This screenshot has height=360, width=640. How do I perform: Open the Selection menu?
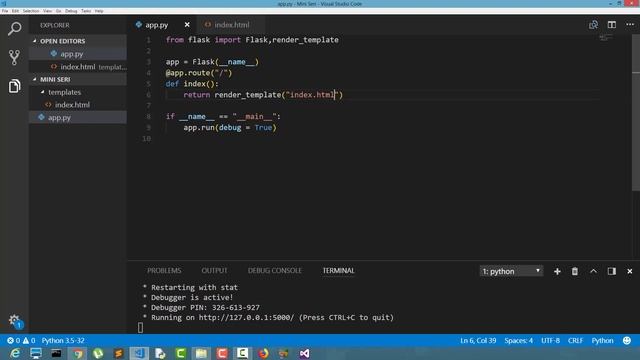tap(31, 11)
